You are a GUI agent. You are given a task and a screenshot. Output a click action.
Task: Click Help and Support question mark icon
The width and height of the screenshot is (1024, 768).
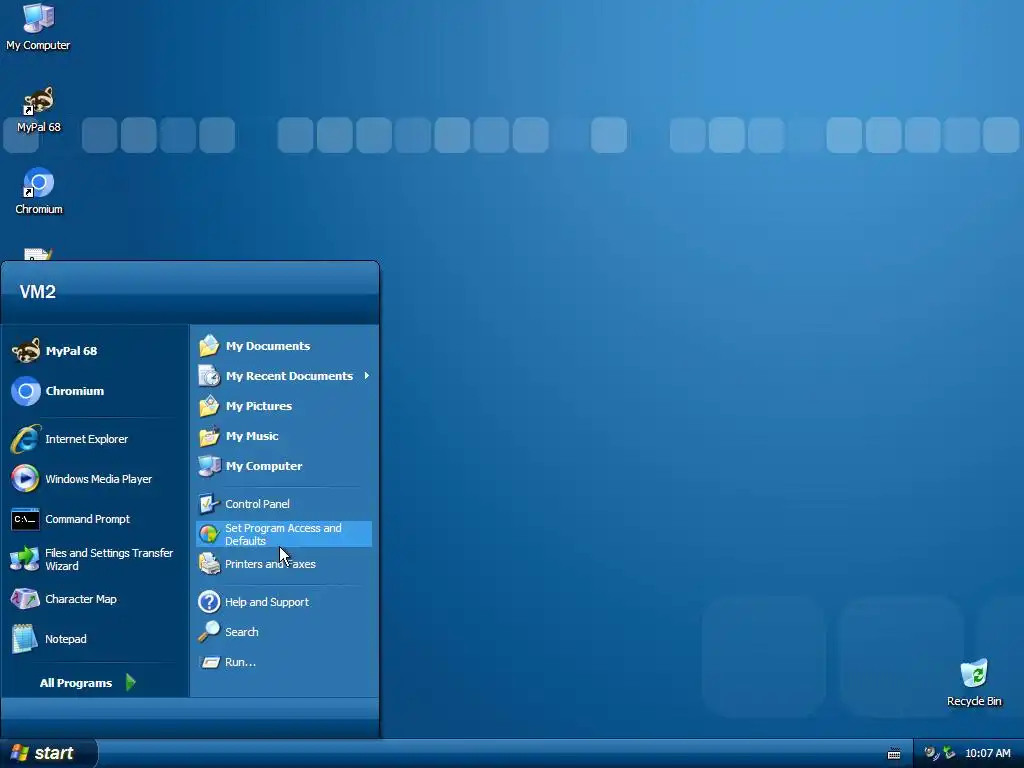click(209, 601)
